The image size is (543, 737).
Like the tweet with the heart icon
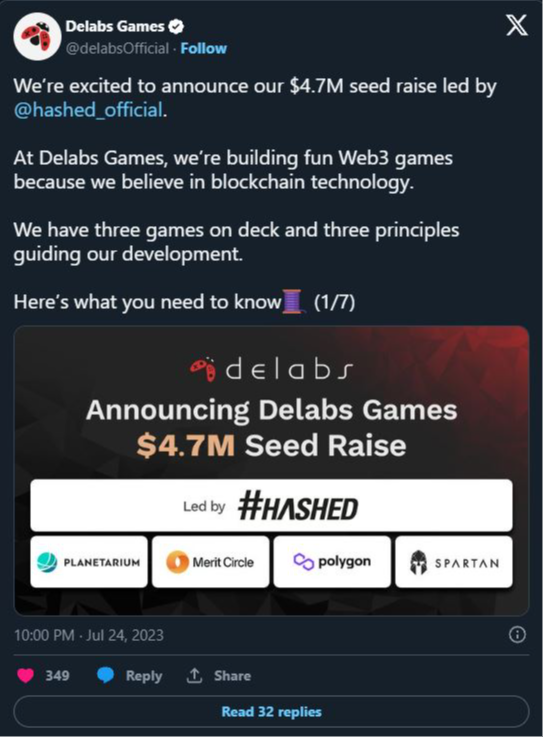click(x=25, y=675)
